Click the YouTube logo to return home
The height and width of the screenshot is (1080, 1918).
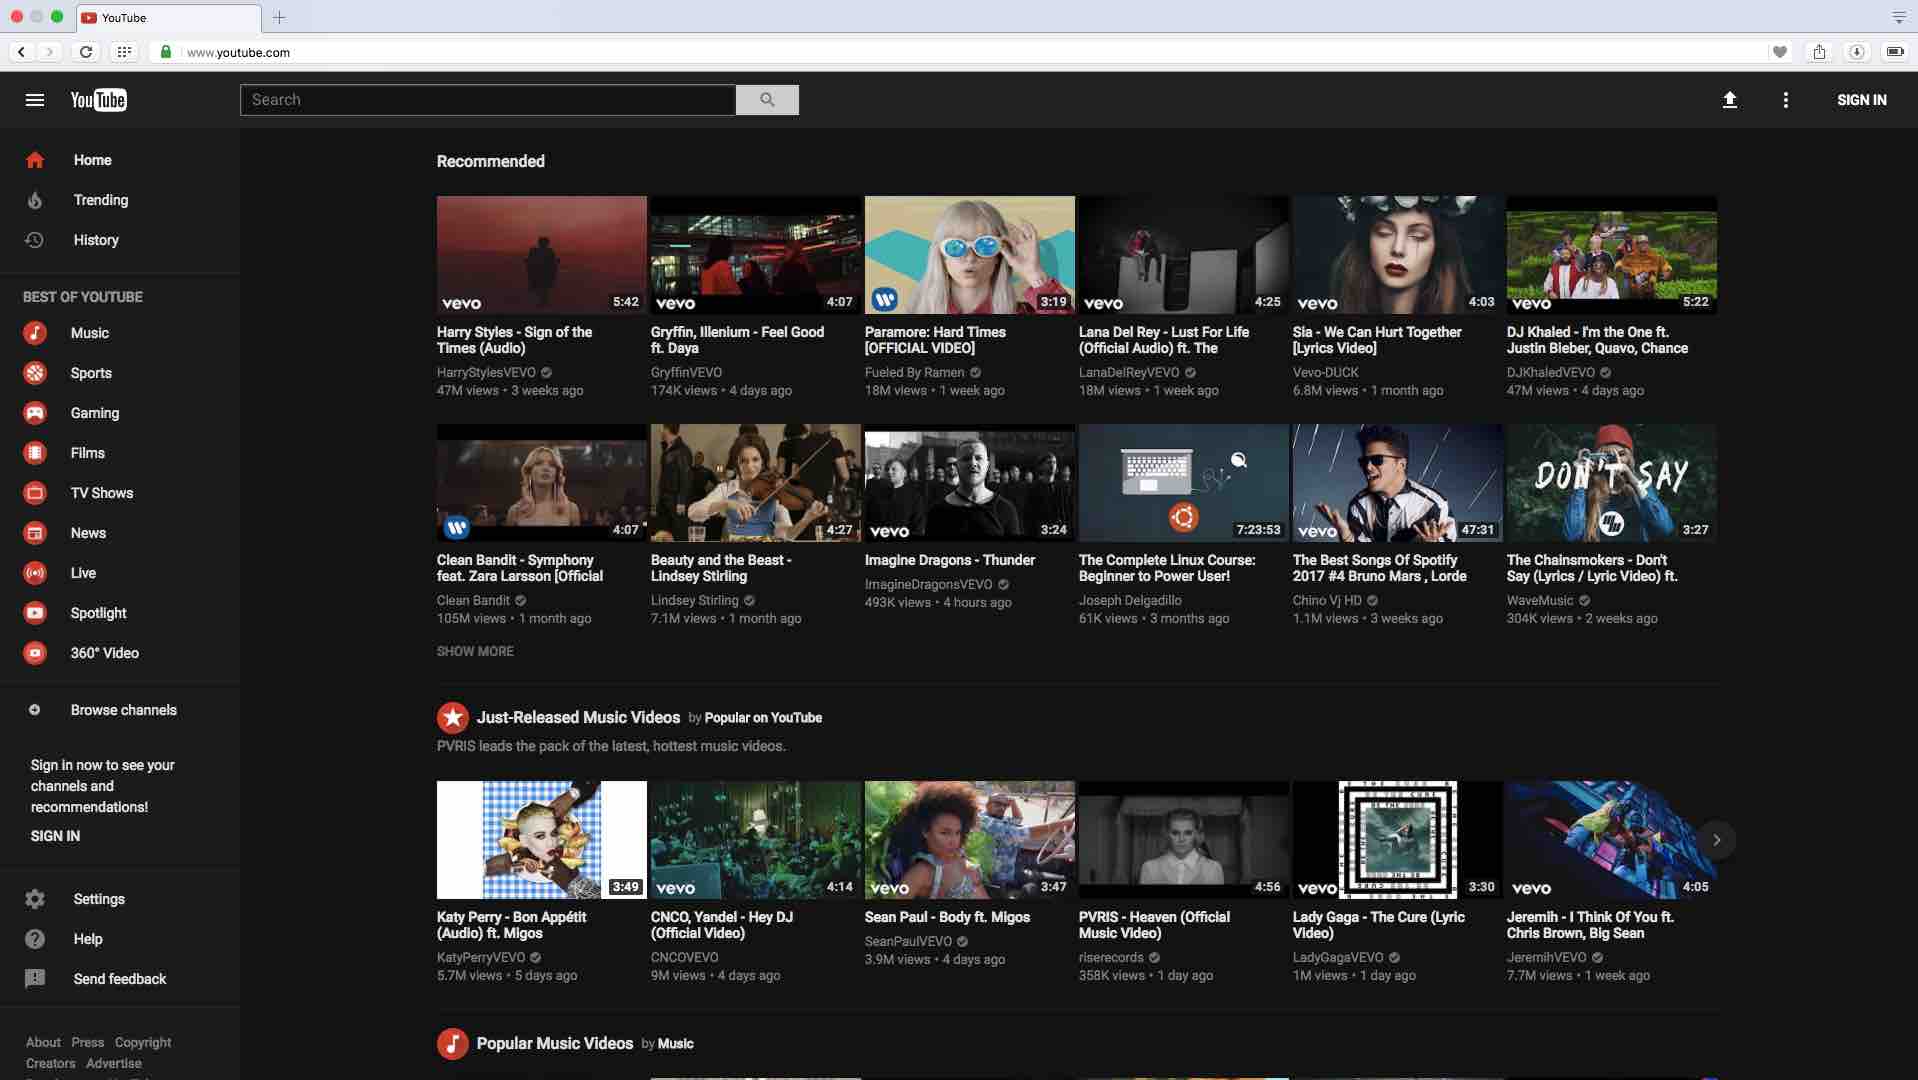98,99
